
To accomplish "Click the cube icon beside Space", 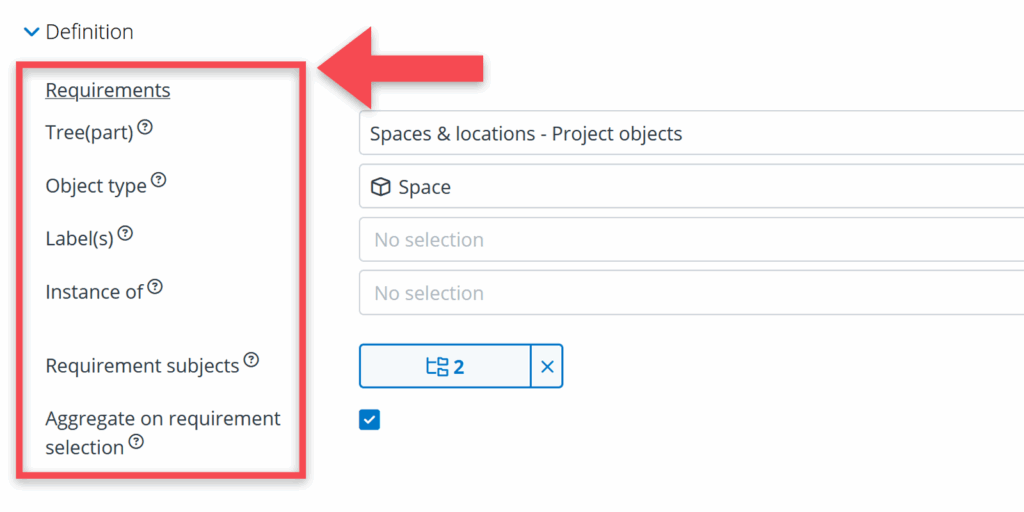I will point(380,187).
